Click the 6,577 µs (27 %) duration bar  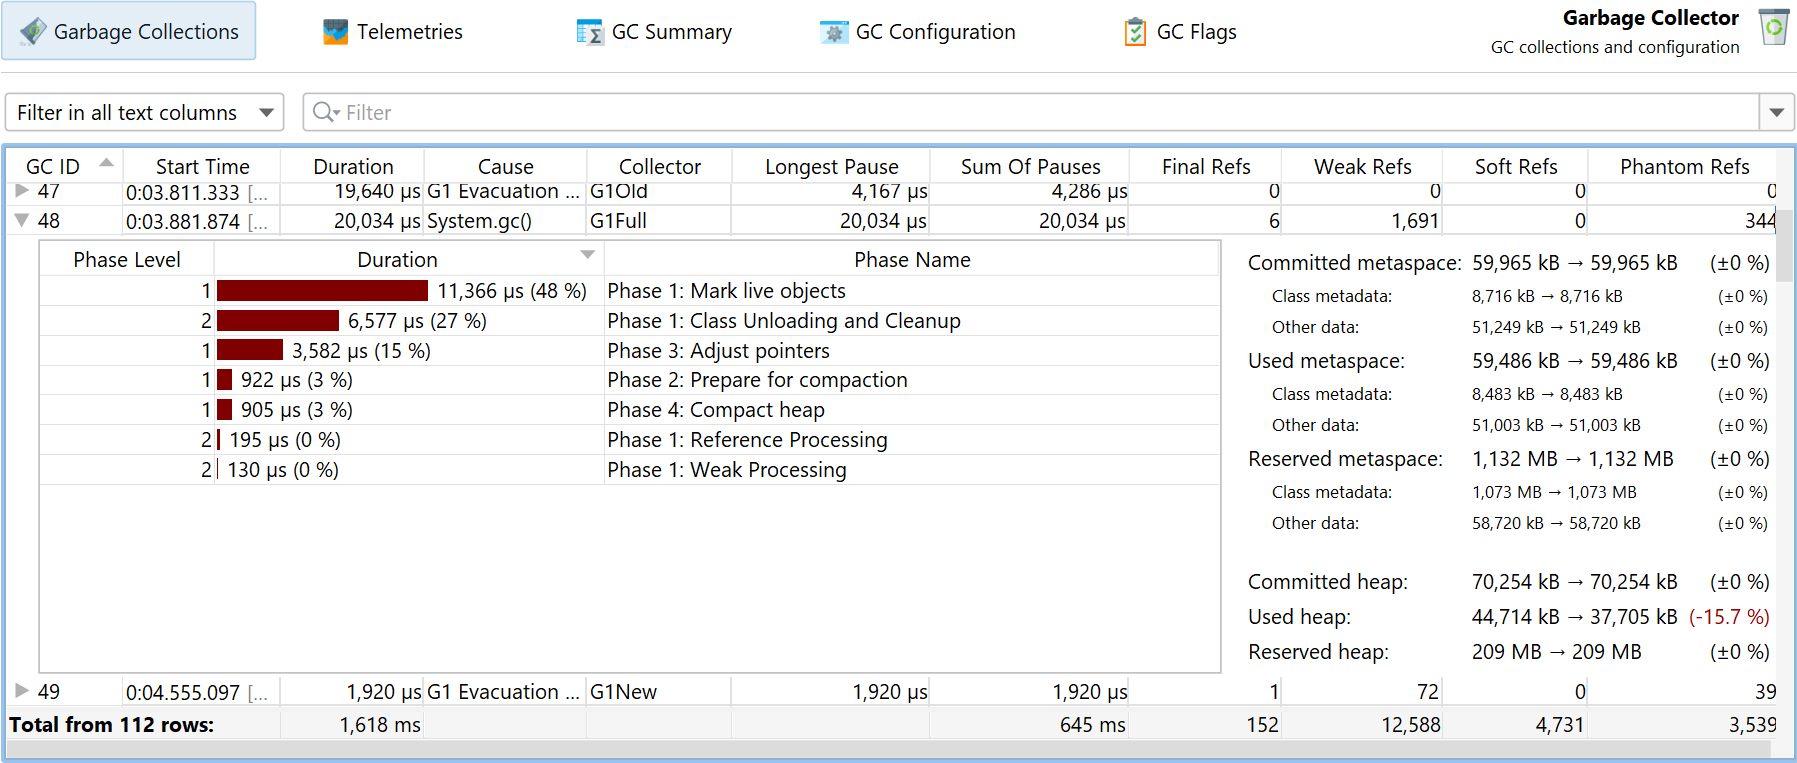point(278,321)
